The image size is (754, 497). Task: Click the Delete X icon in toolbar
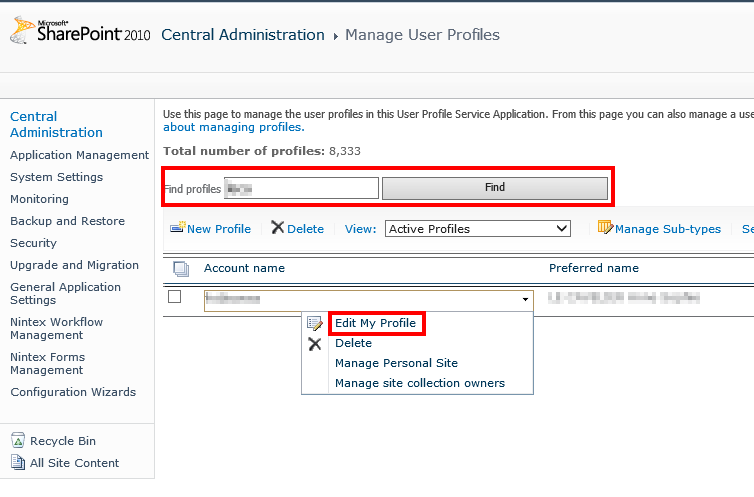coord(277,228)
